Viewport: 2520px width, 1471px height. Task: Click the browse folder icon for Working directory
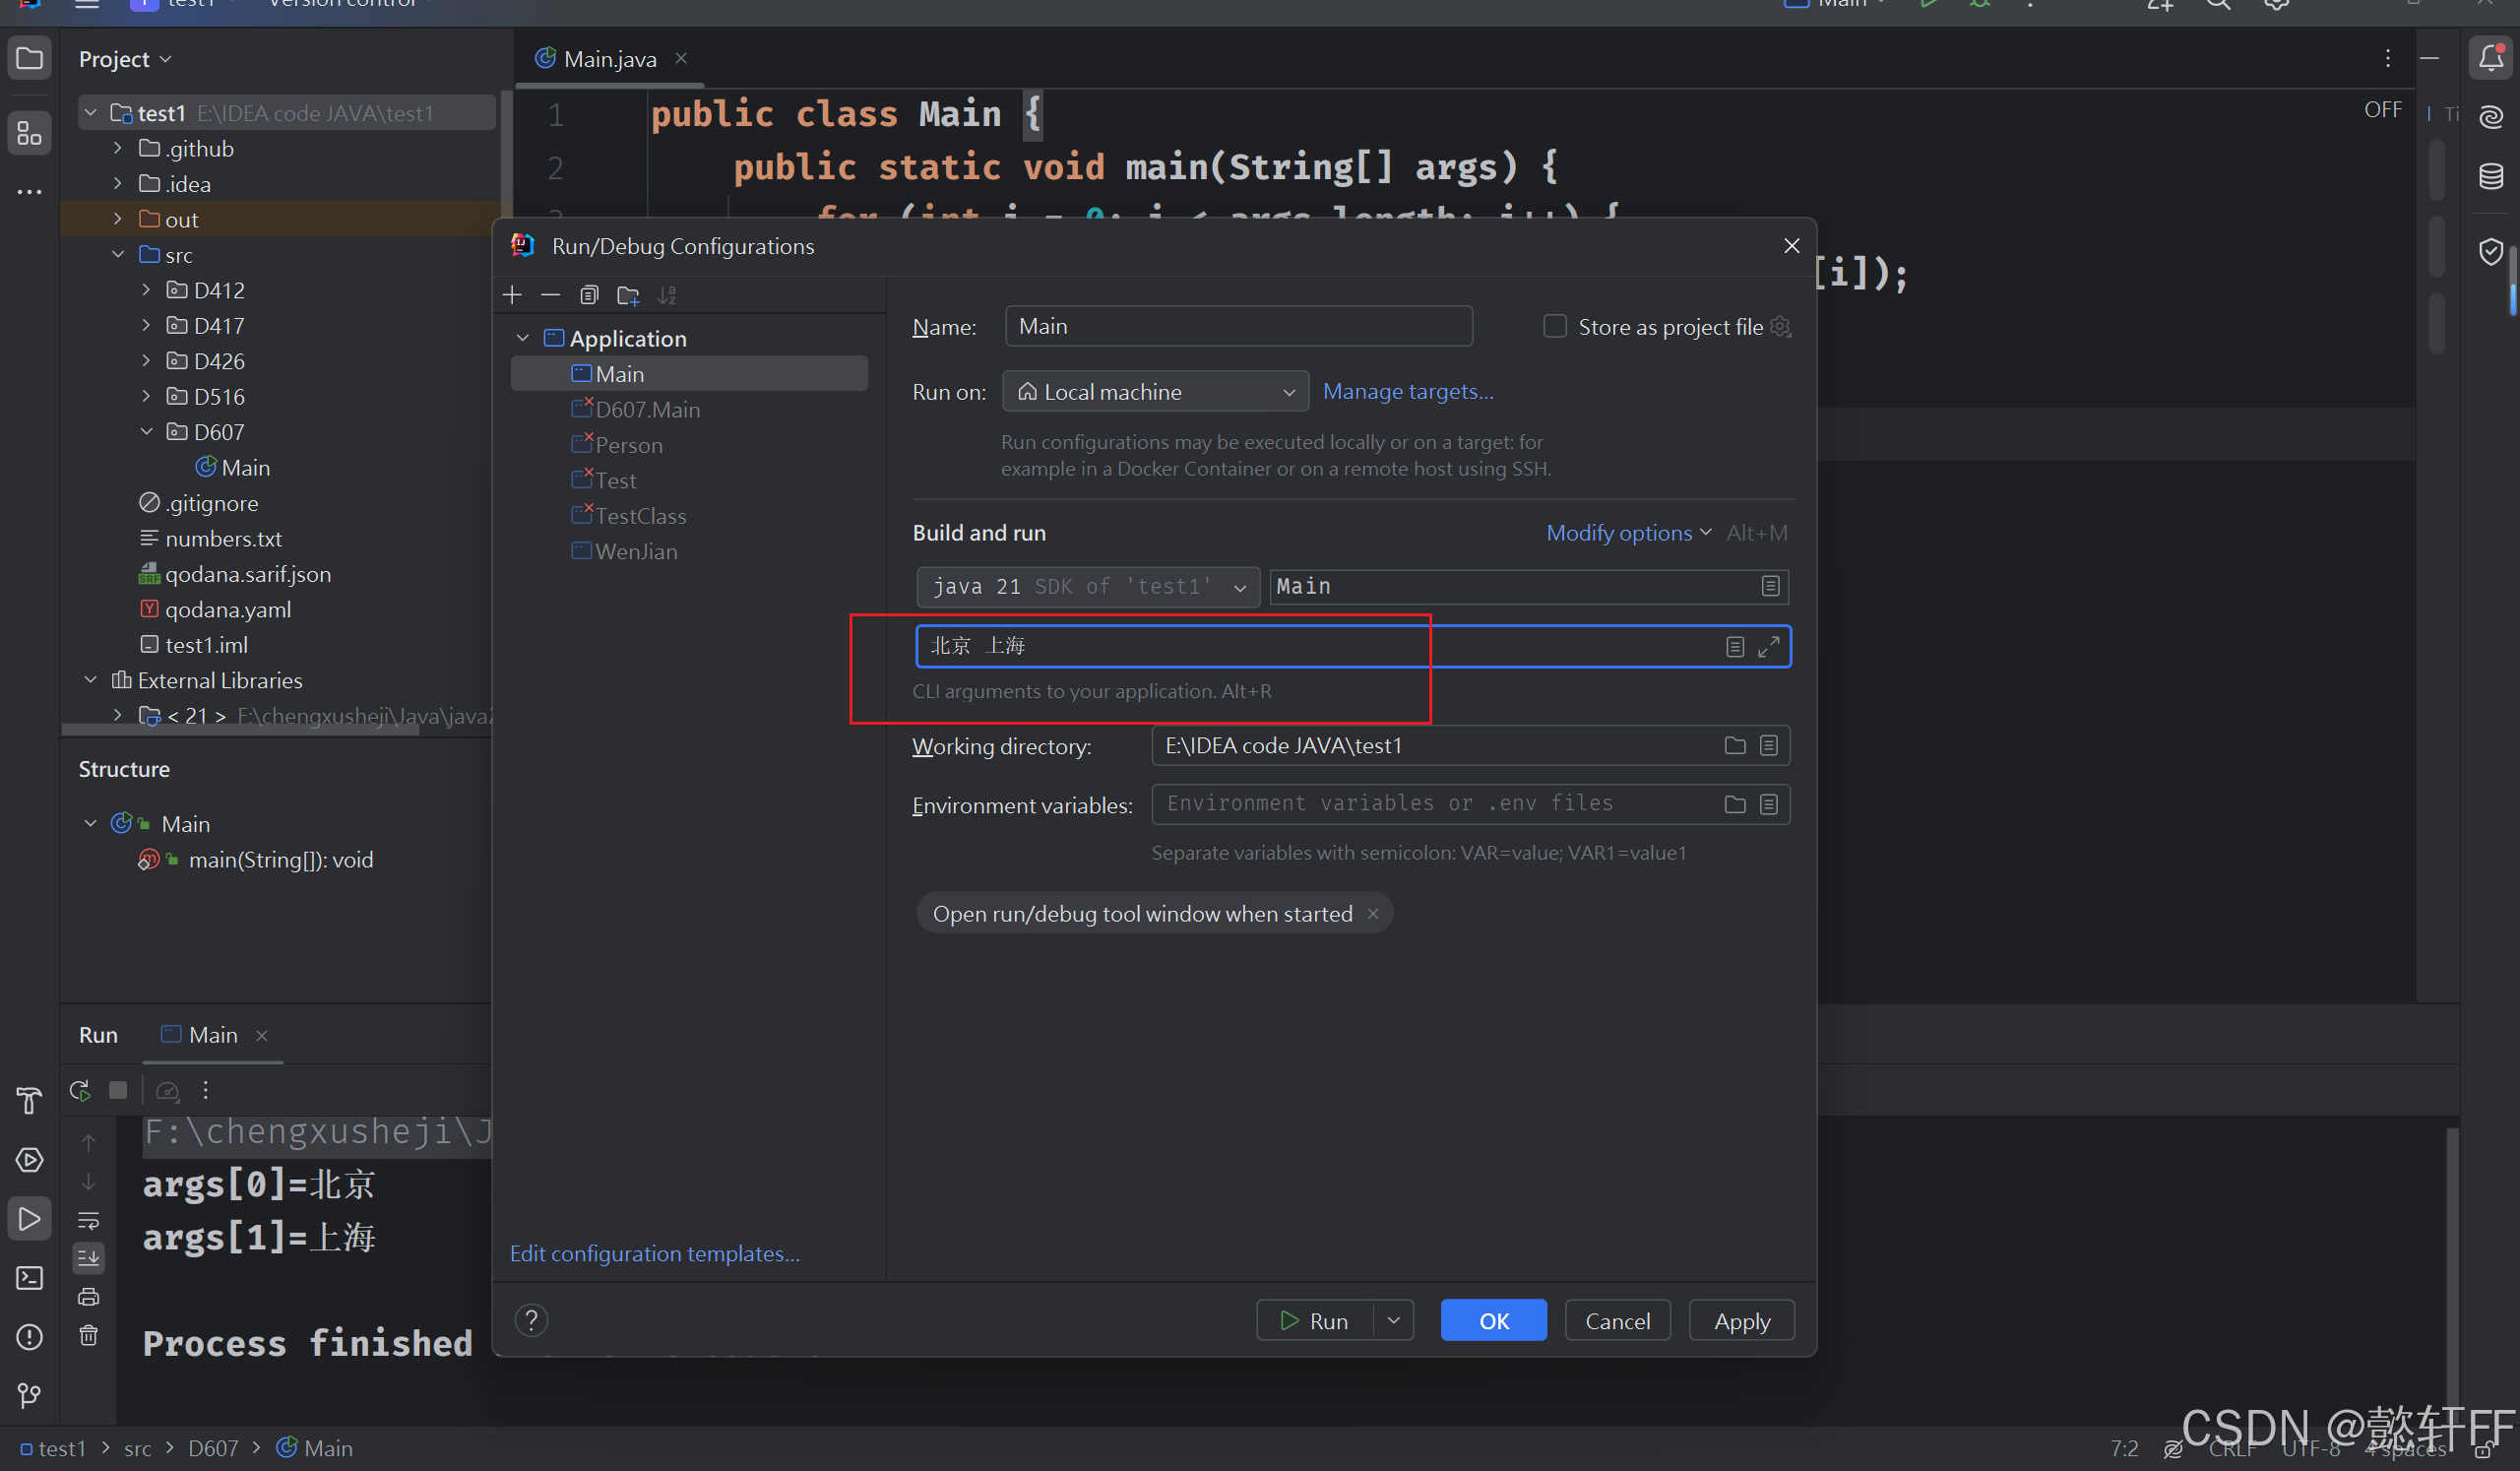pyautogui.click(x=1735, y=746)
